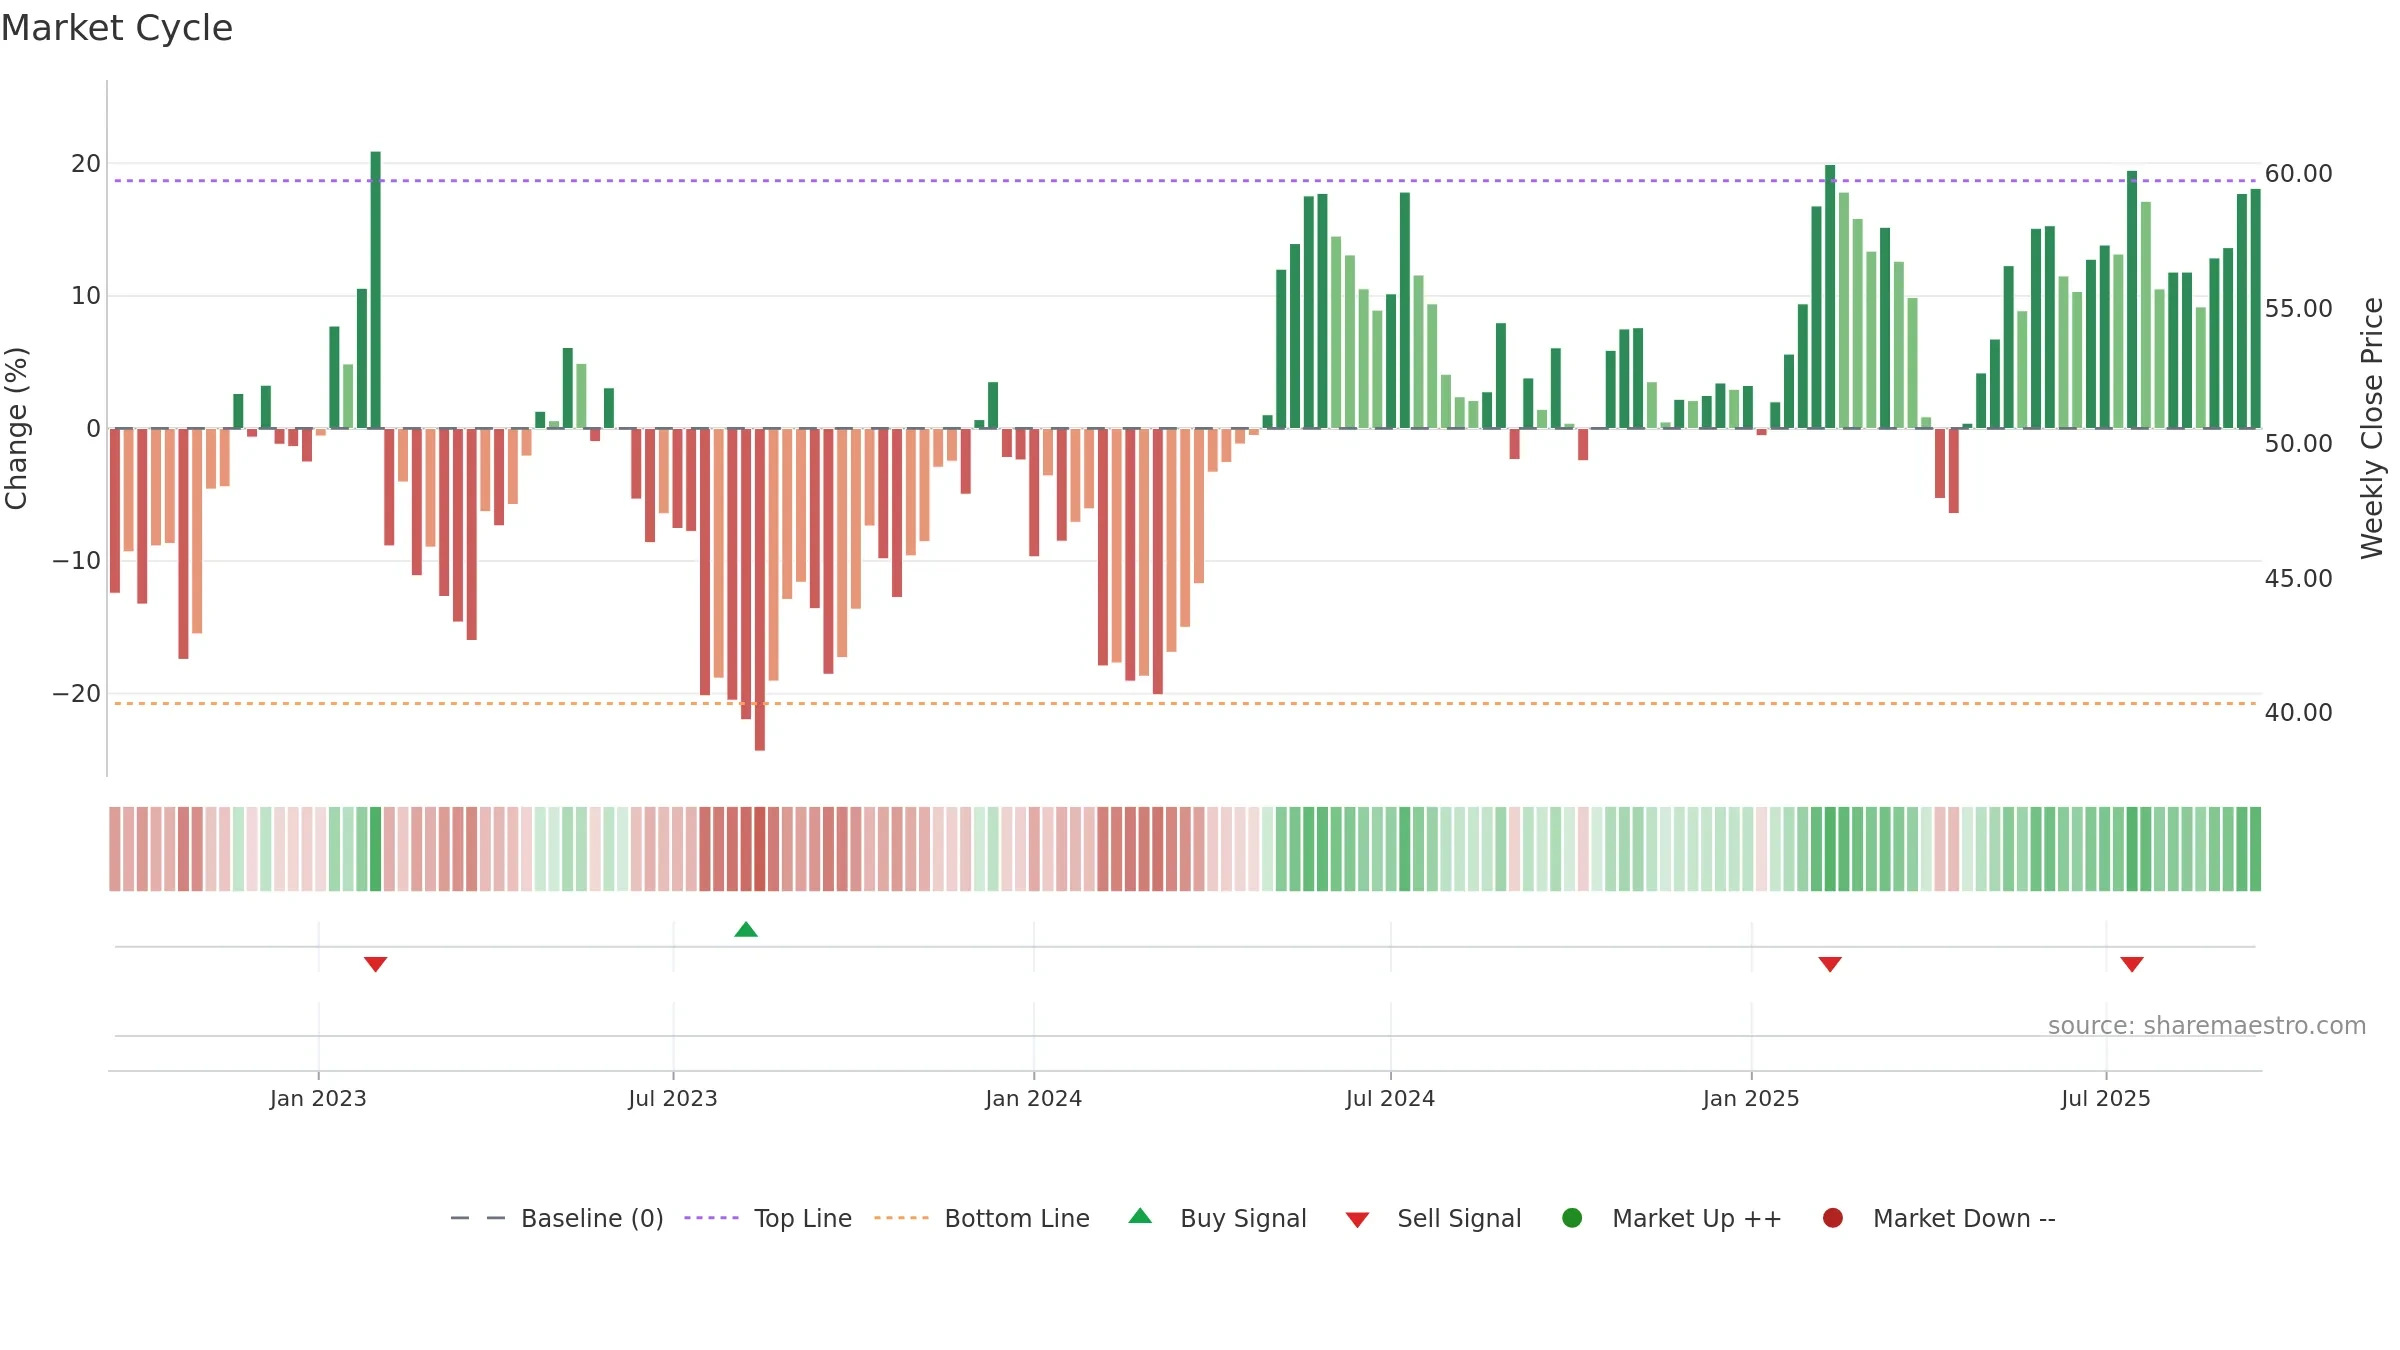The width and height of the screenshot is (2400, 1350).
Task: Click the orange dotted Bottom Line legend swatch
Action: [901, 1218]
